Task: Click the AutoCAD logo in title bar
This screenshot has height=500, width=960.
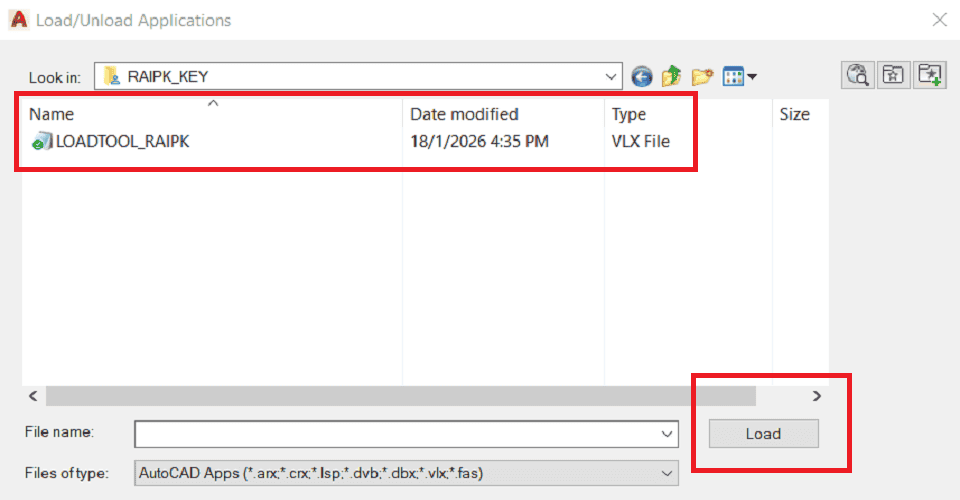Action: [x=19, y=20]
